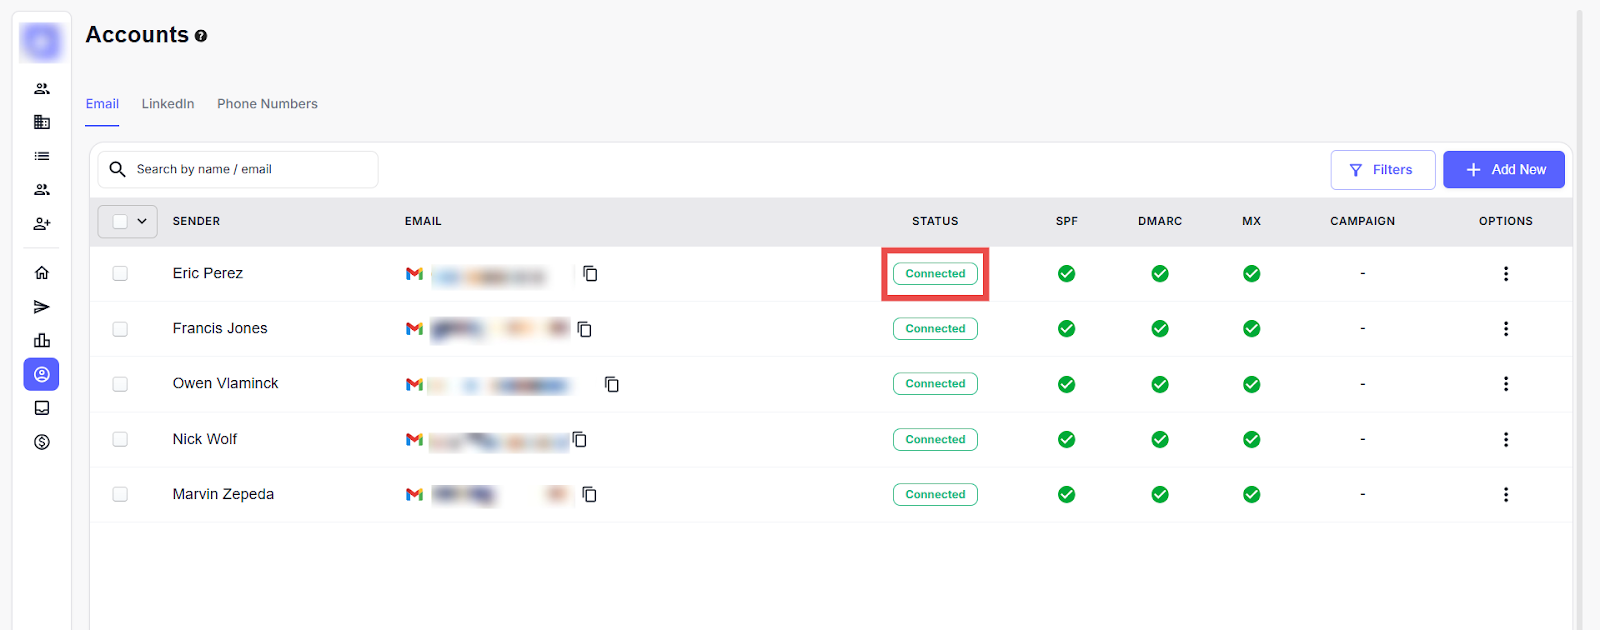
Task: Click the Add New button
Action: click(x=1503, y=170)
